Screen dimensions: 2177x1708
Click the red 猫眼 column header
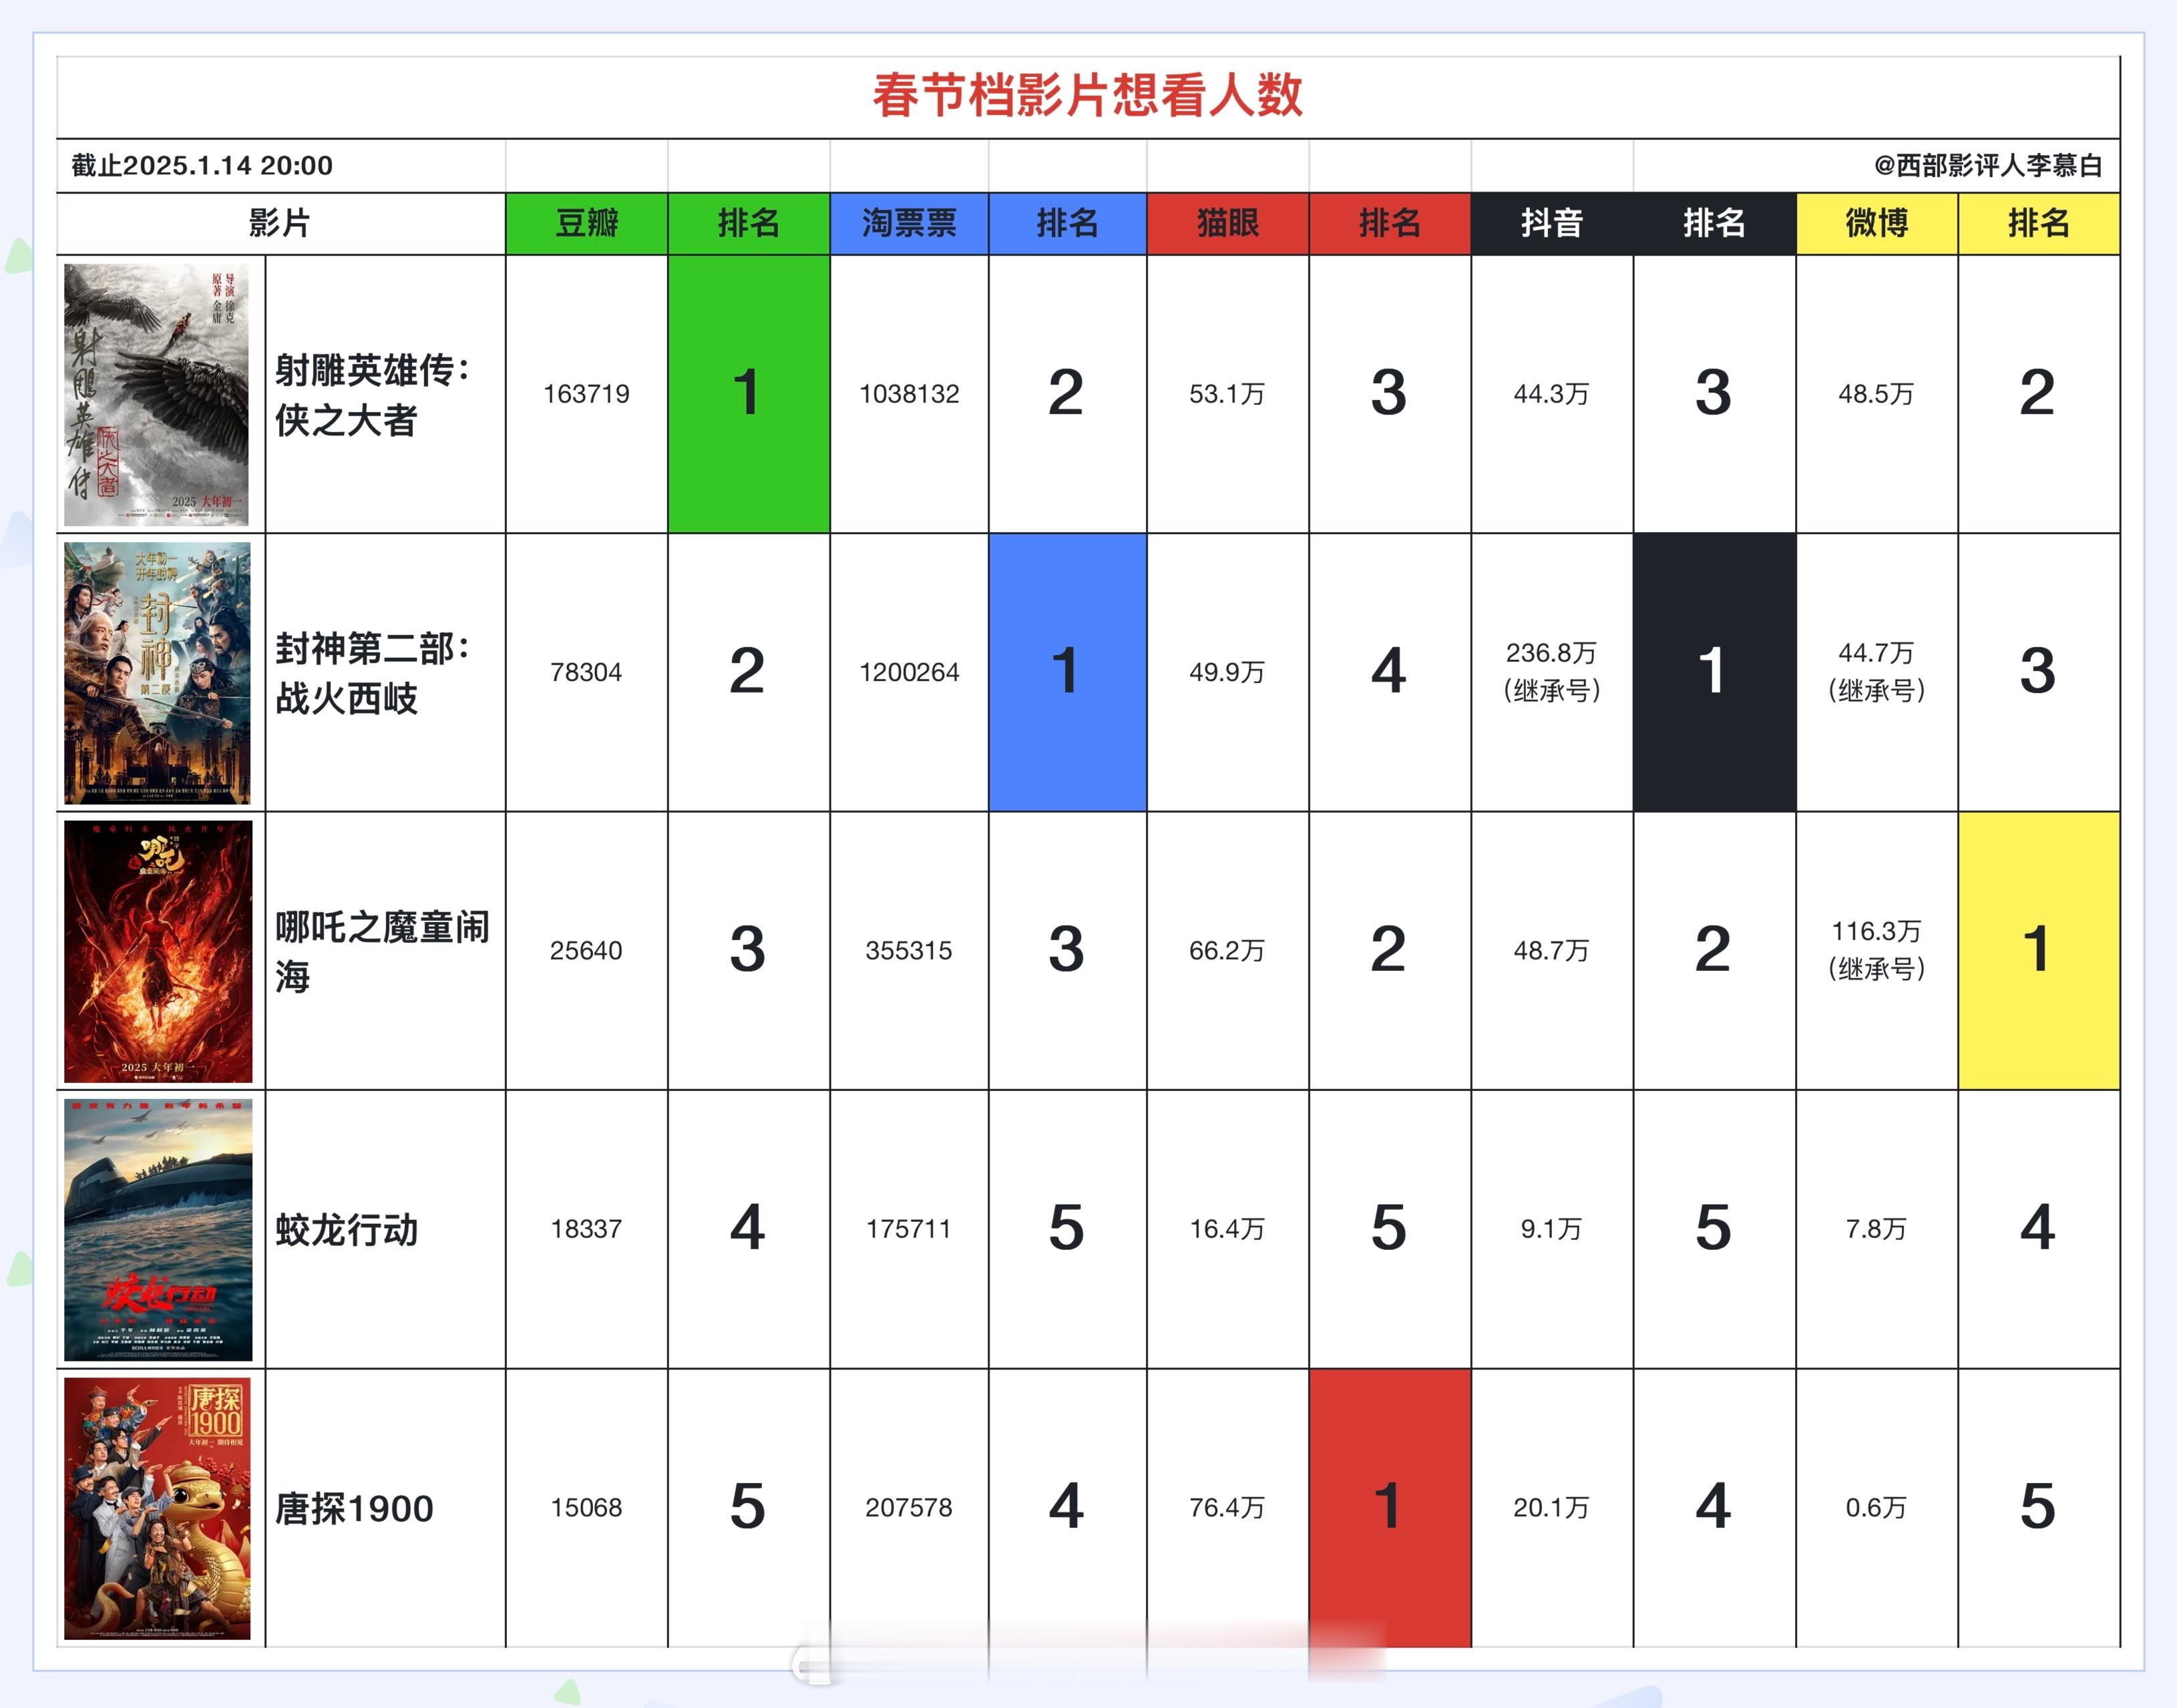coord(1228,223)
